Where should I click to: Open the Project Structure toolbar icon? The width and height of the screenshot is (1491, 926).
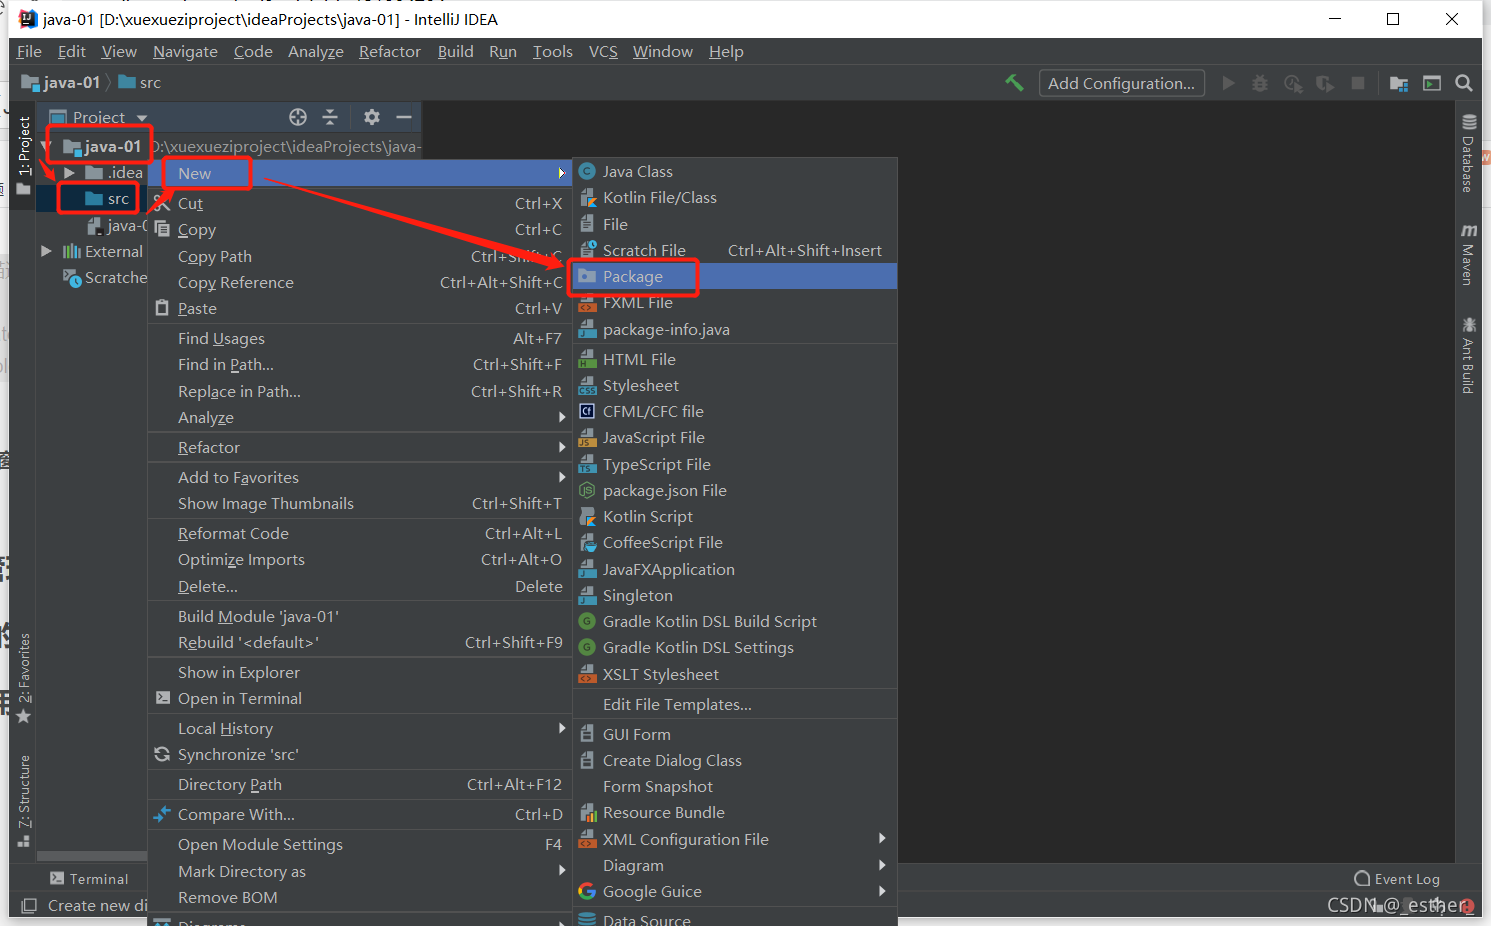click(1399, 83)
